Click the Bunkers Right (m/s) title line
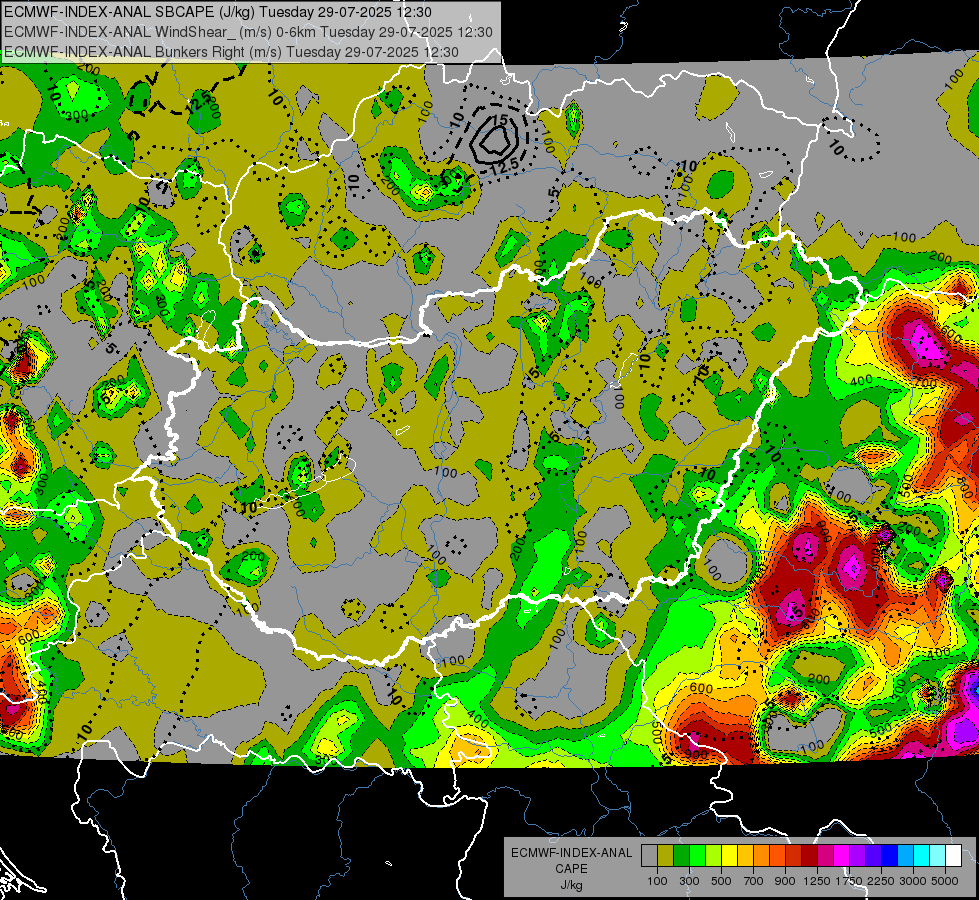The height and width of the screenshot is (900, 979). coord(231,52)
